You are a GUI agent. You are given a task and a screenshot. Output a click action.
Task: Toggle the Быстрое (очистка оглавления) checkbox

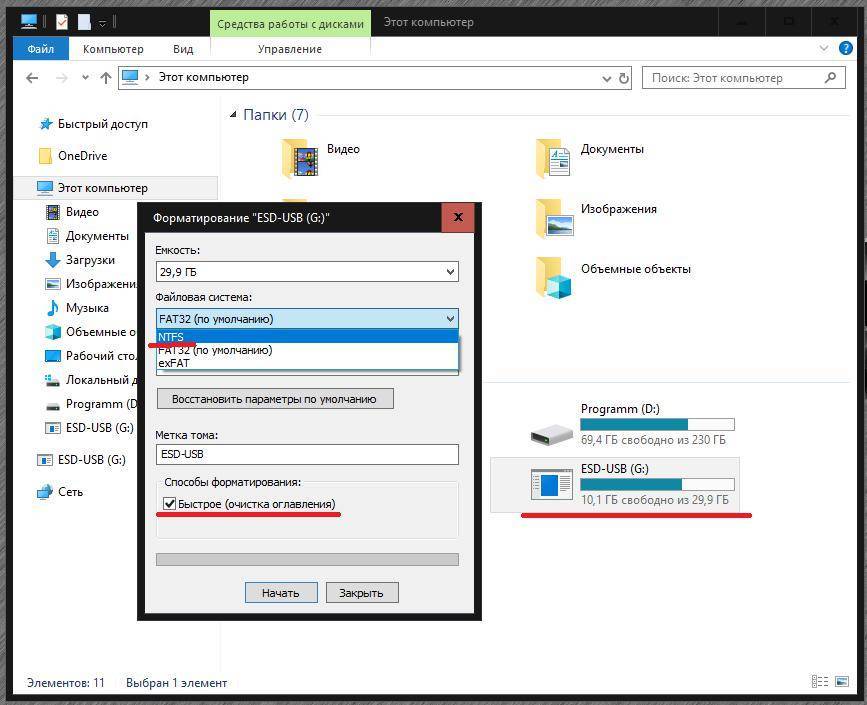point(170,504)
